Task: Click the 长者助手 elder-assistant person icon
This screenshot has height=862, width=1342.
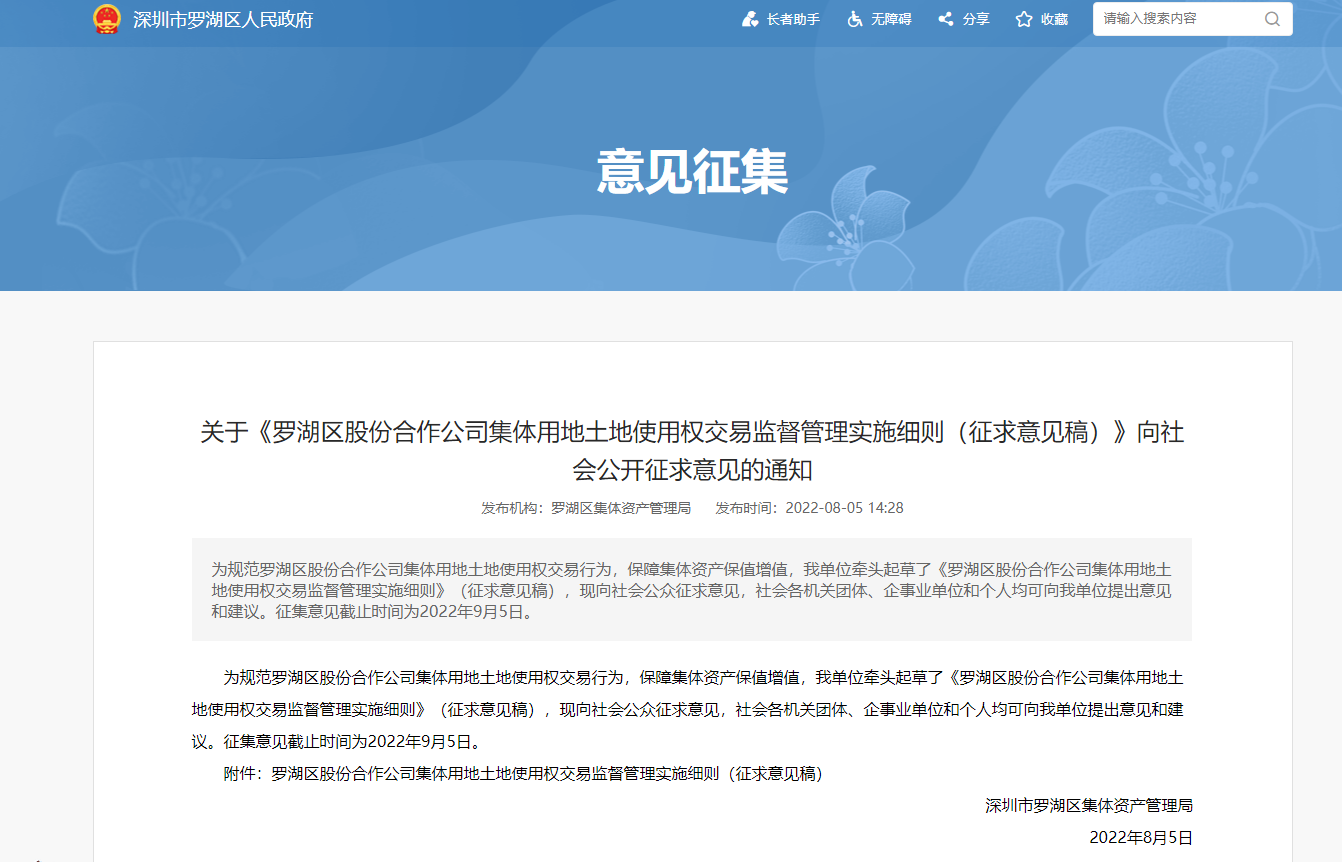Action: (x=750, y=19)
